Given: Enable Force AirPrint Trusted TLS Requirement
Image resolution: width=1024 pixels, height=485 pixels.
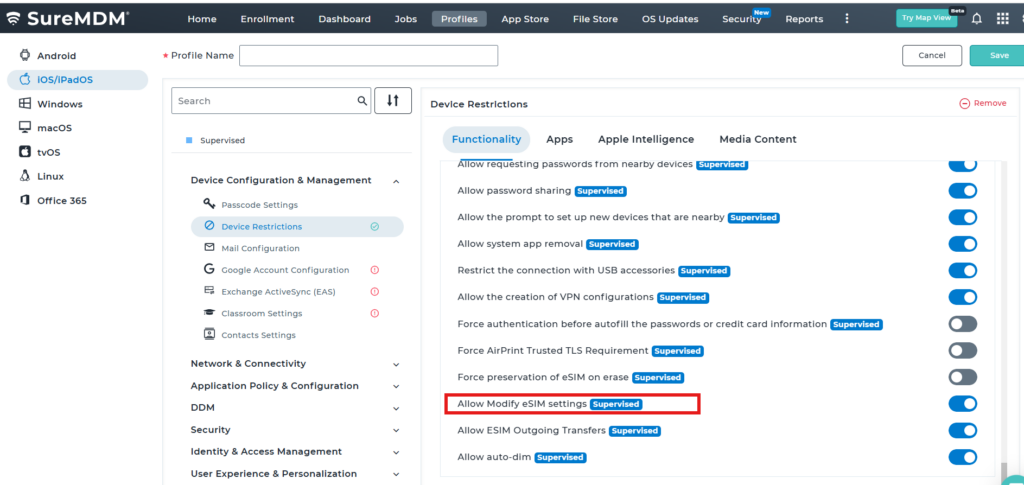Looking at the screenshot, I should coord(963,351).
